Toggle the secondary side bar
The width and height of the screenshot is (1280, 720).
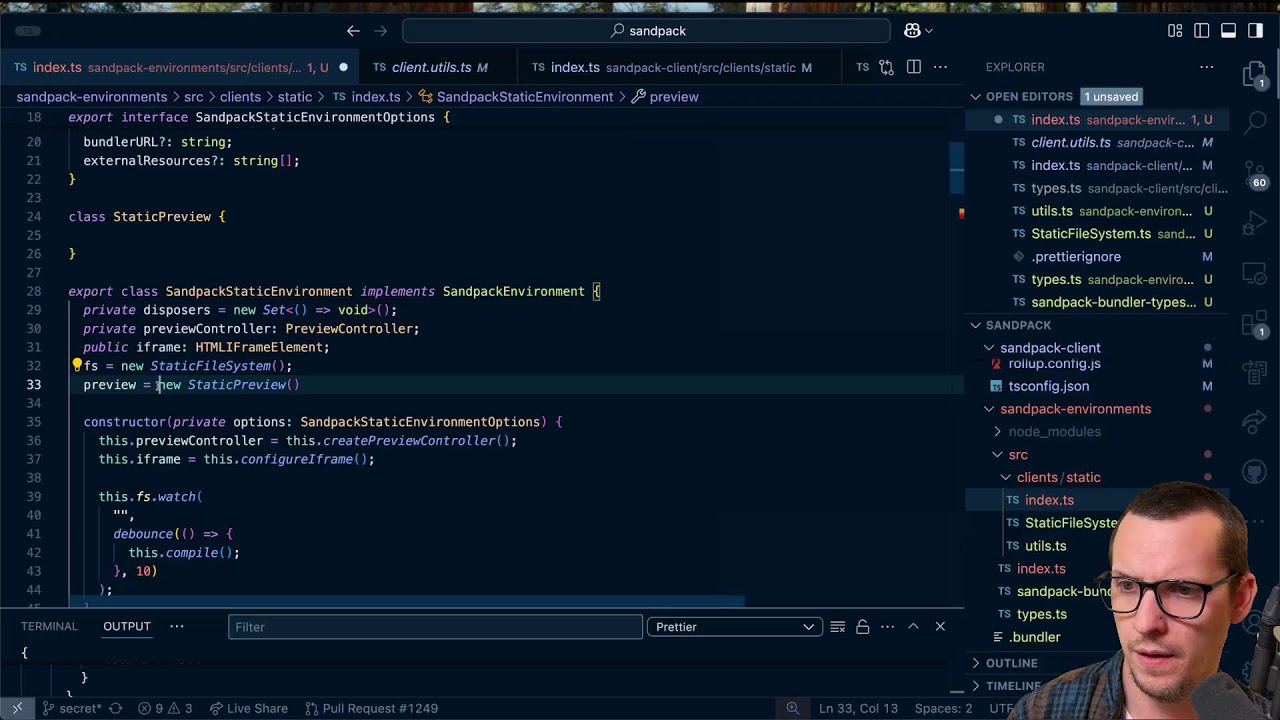point(1255,31)
